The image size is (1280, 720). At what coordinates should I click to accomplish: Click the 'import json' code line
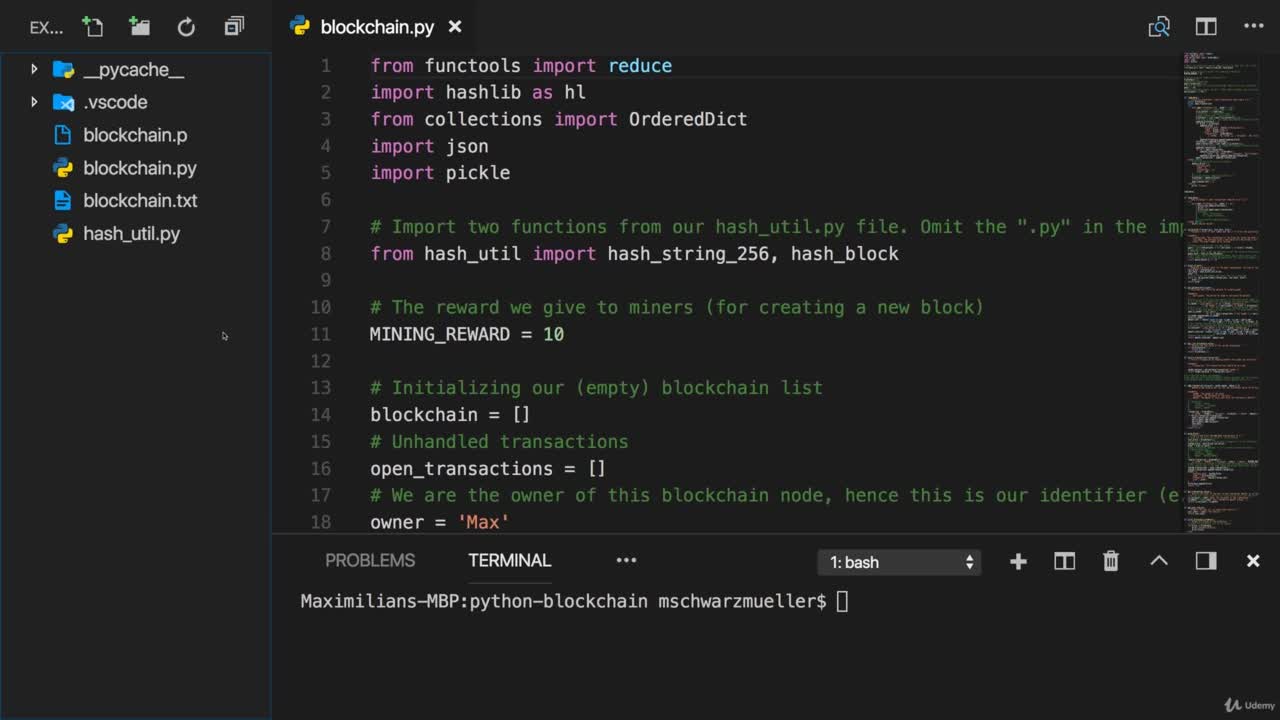pos(429,146)
